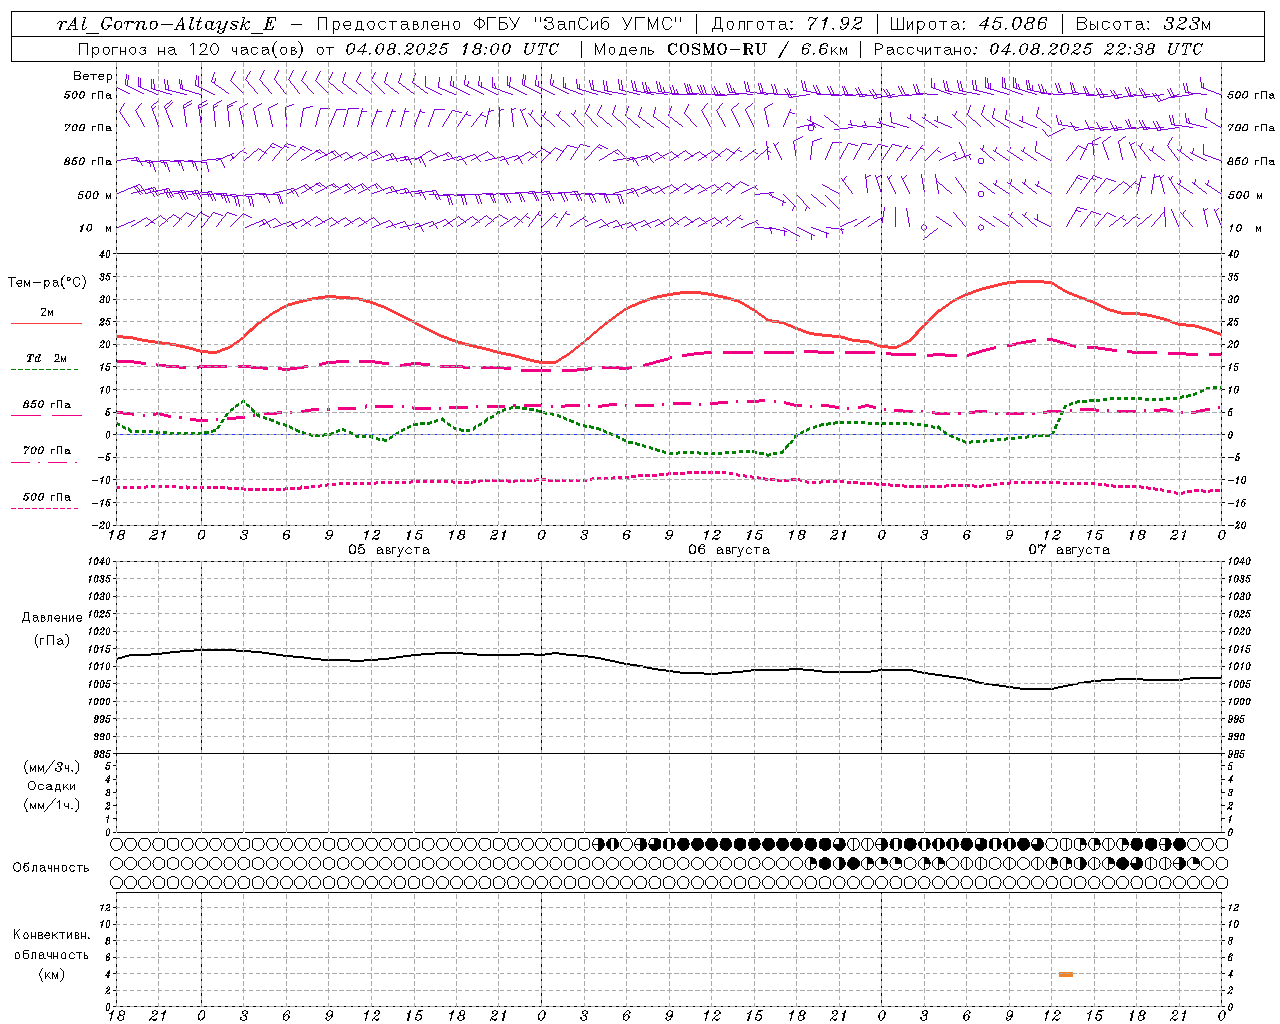Screen dimensions: 1280x1024
Task: Click the orange convective cloudiness bar
Action: coord(1066,974)
